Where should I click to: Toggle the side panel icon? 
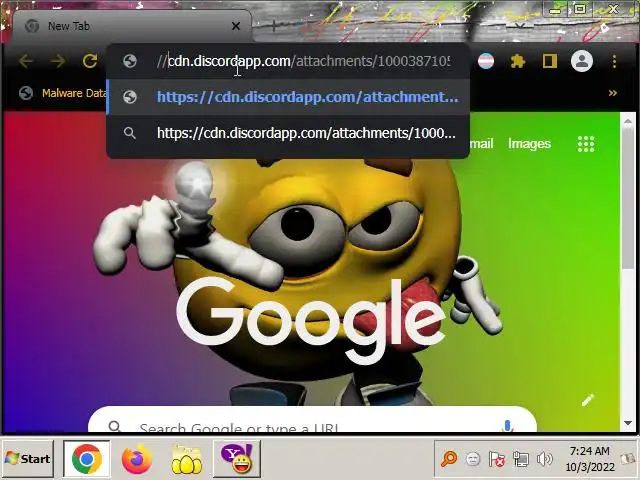549,61
